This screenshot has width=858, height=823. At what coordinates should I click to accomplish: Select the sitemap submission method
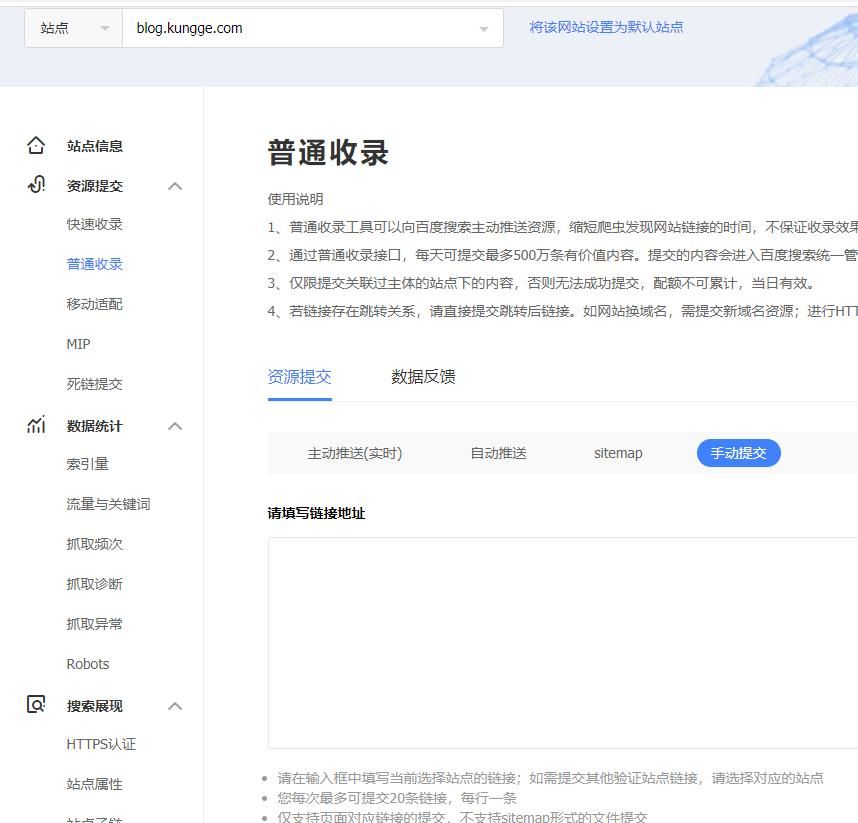617,453
